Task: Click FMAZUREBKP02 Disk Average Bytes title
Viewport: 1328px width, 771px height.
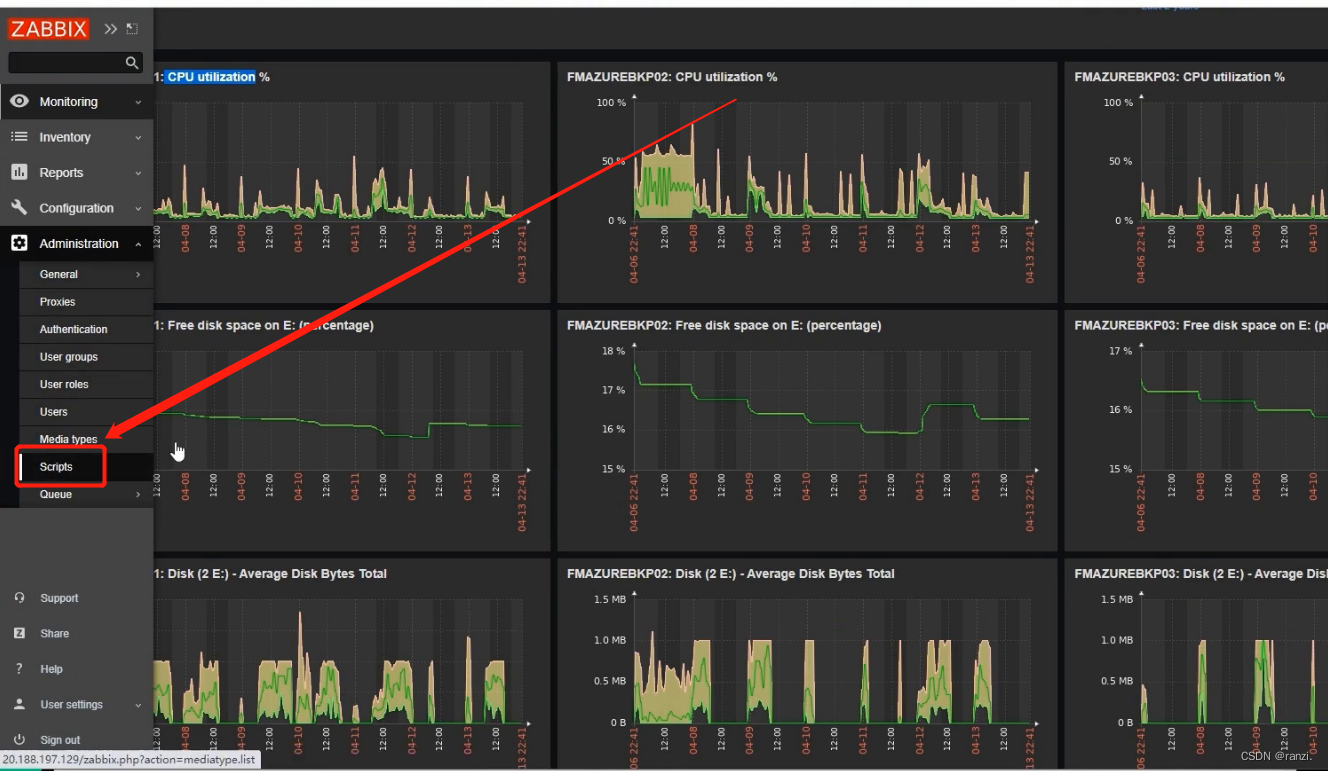Action: click(730, 574)
